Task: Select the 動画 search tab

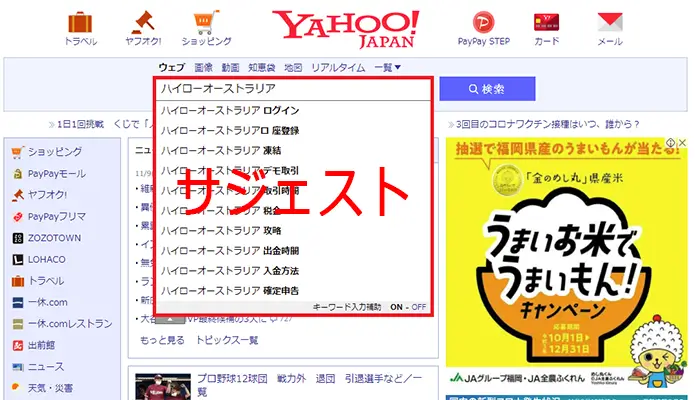Action: click(230, 67)
